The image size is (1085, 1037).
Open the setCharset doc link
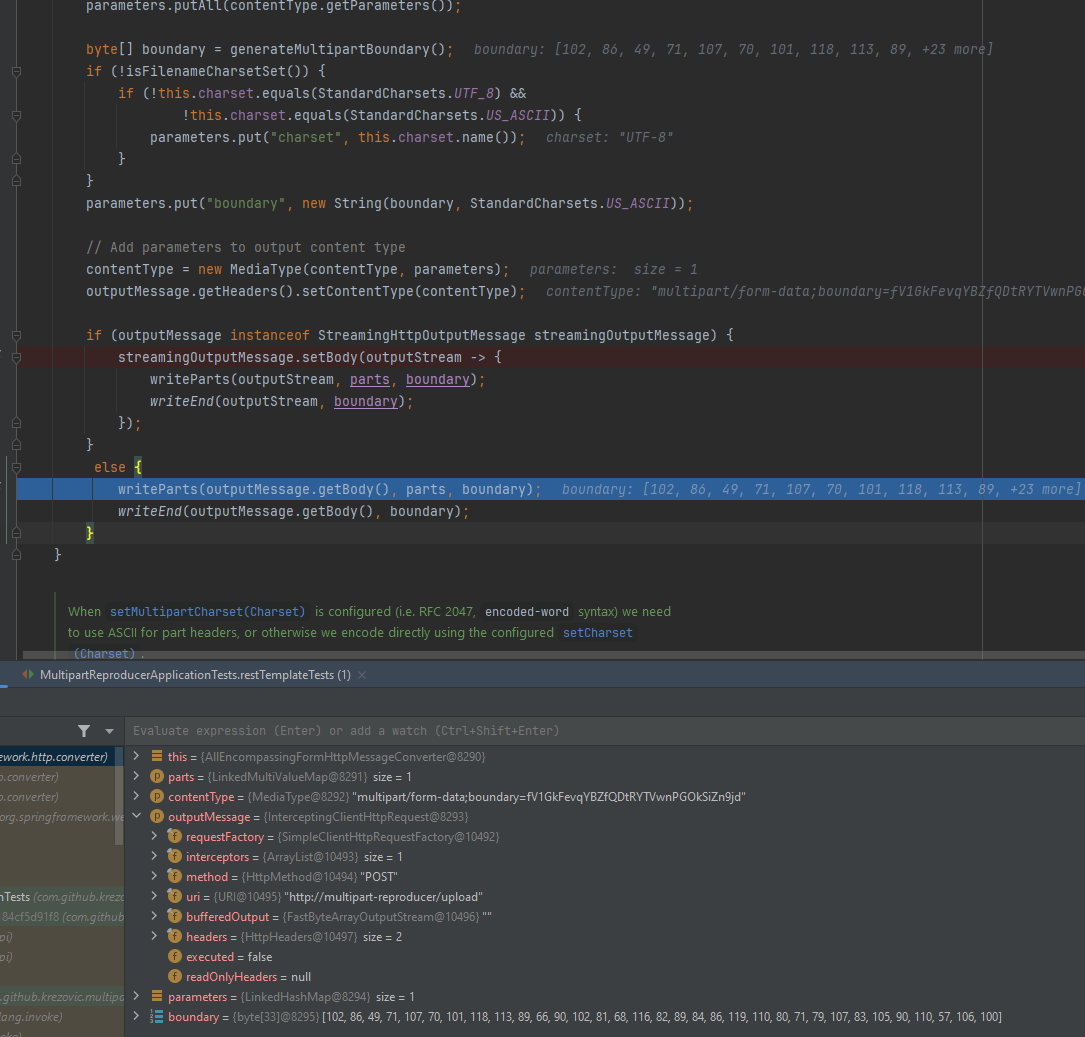click(598, 632)
